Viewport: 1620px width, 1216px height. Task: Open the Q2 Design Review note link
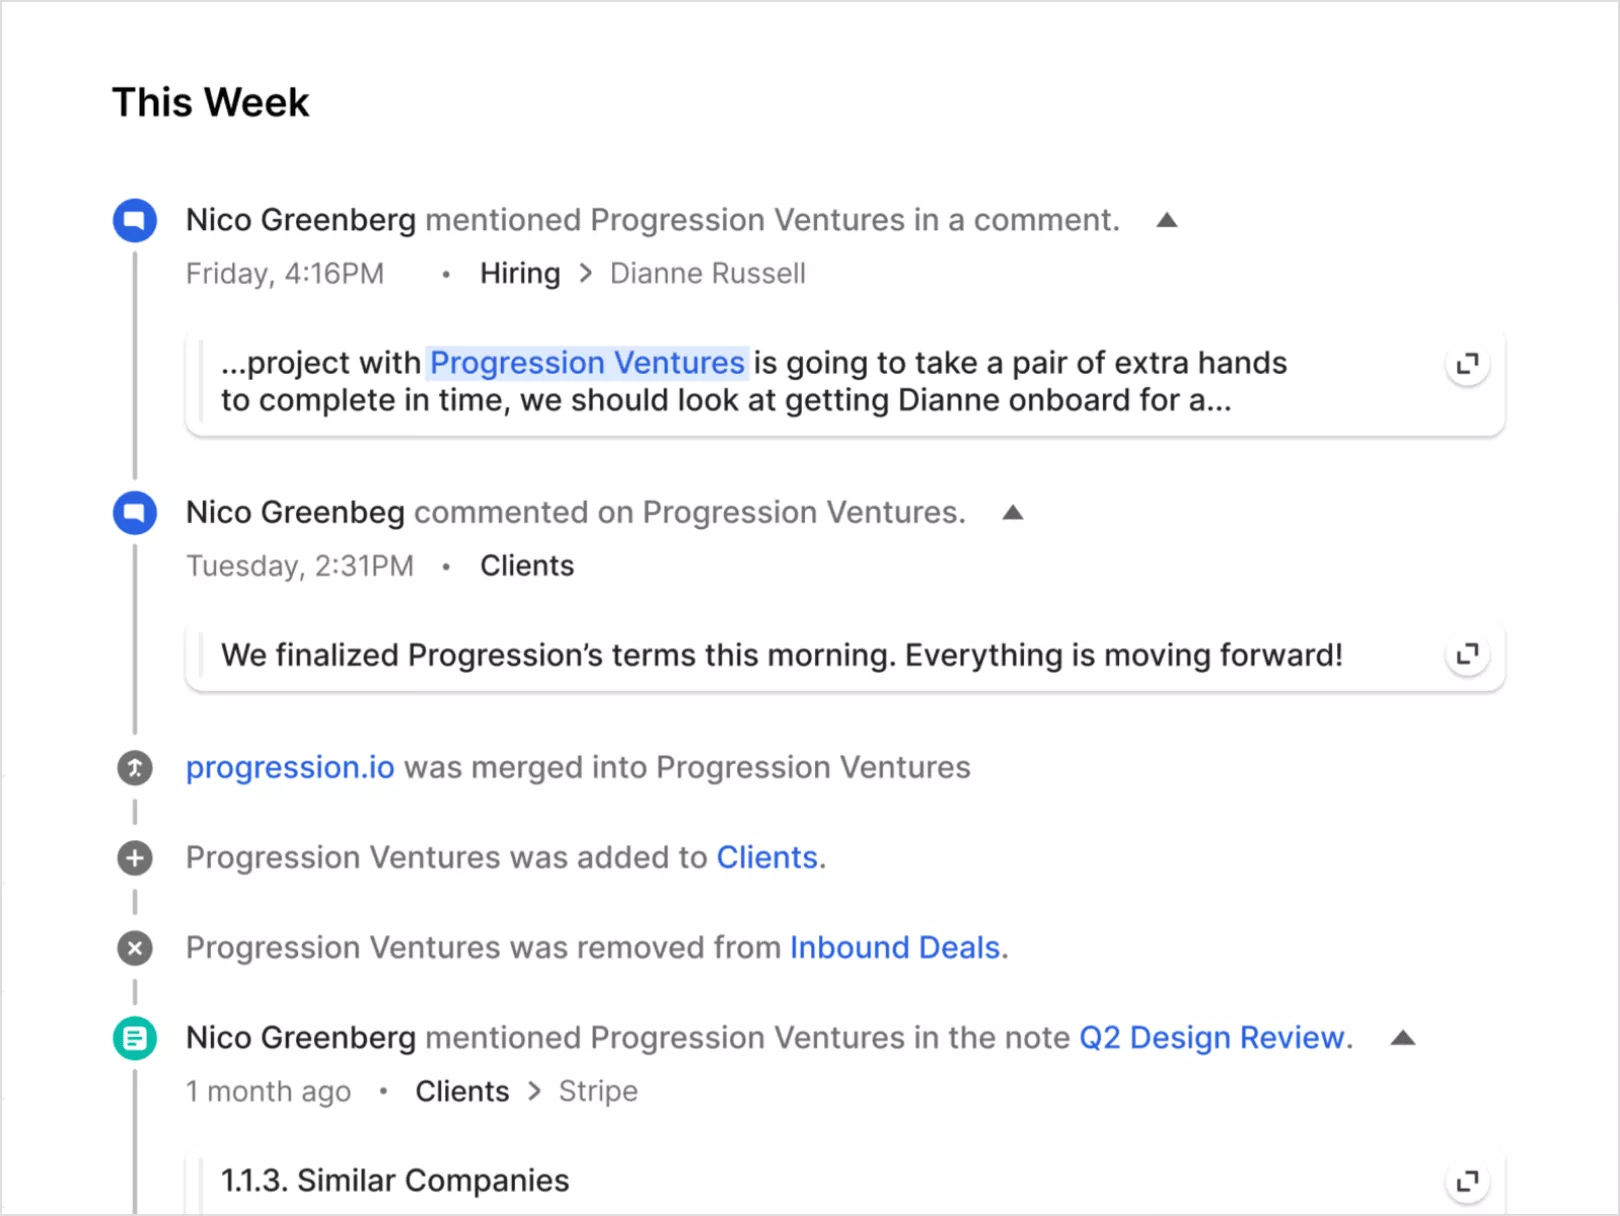(x=1212, y=1038)
